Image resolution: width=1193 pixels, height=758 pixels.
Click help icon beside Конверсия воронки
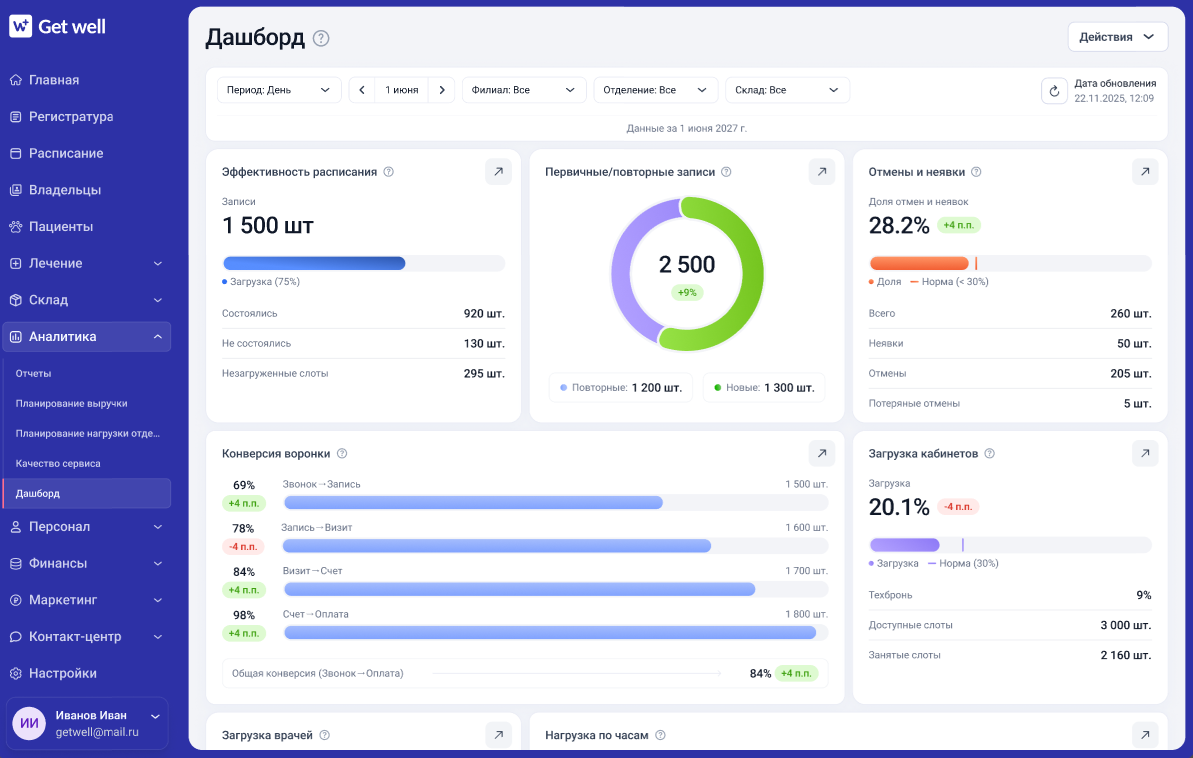pos(342,454)
